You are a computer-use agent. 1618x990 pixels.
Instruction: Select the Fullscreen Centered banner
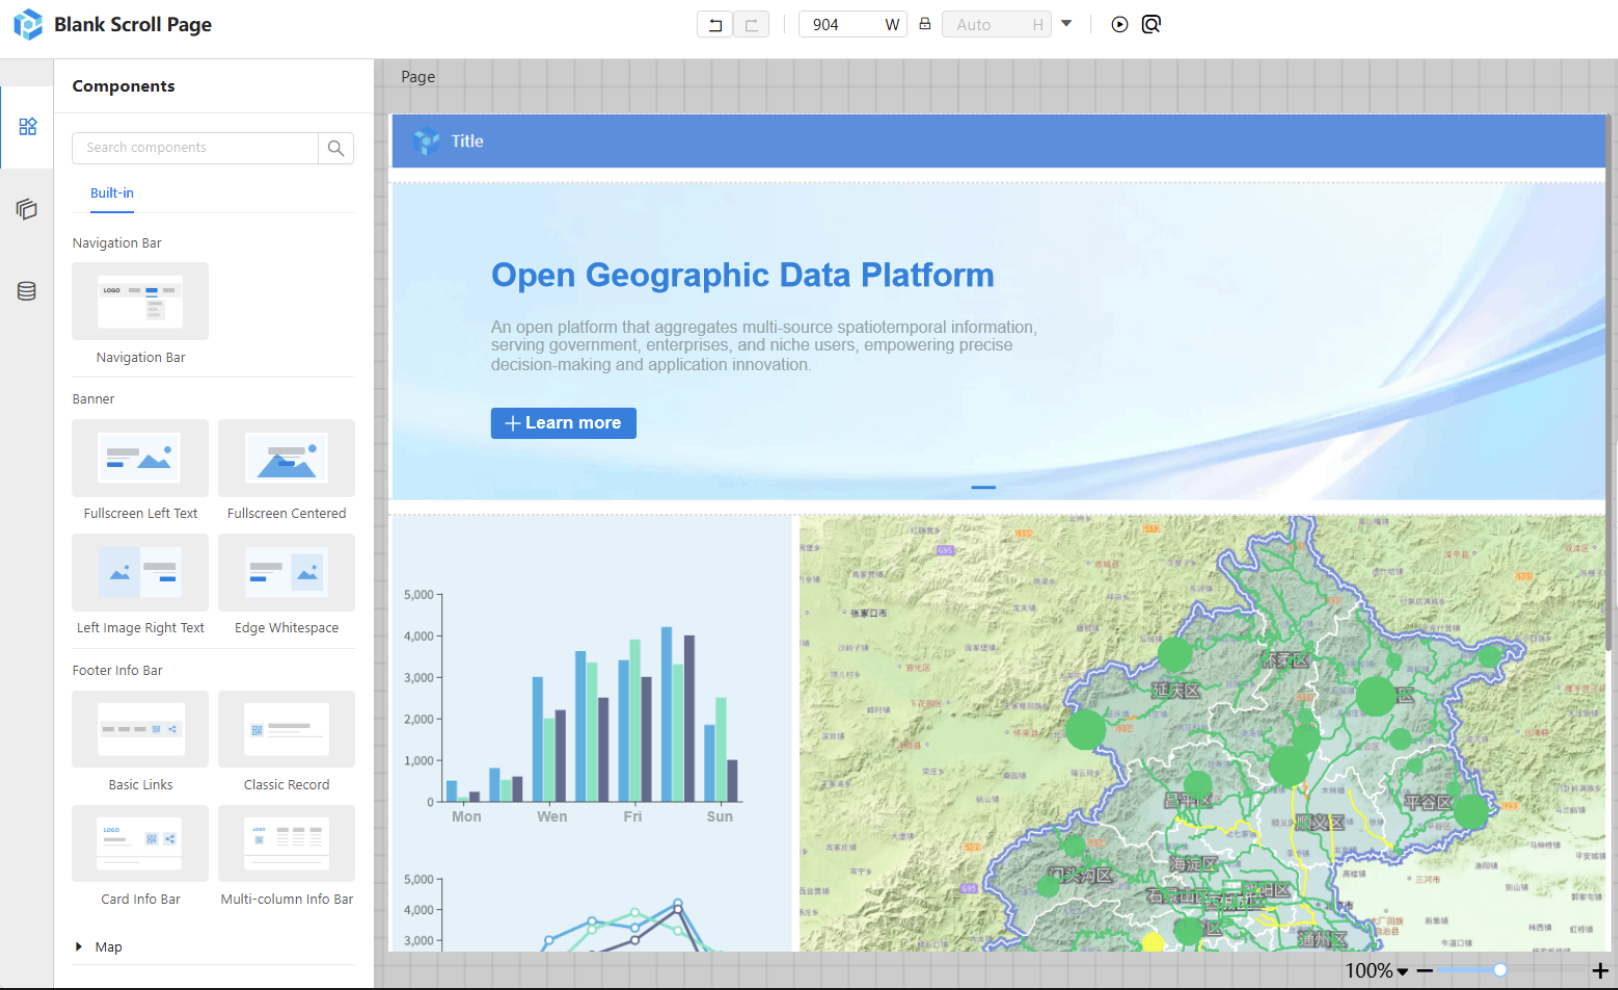286,458
